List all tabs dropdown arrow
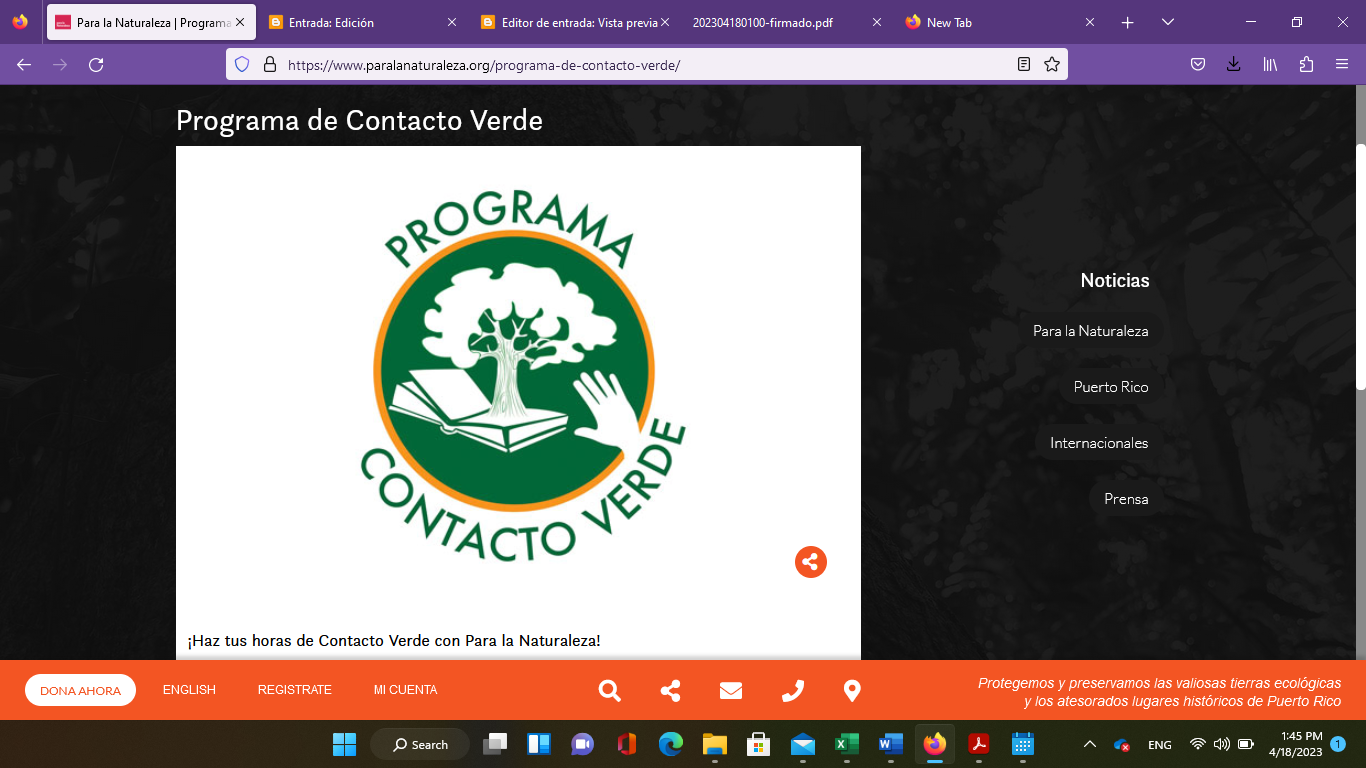This screenshot has width=1366, height=768. point(1167,22)
